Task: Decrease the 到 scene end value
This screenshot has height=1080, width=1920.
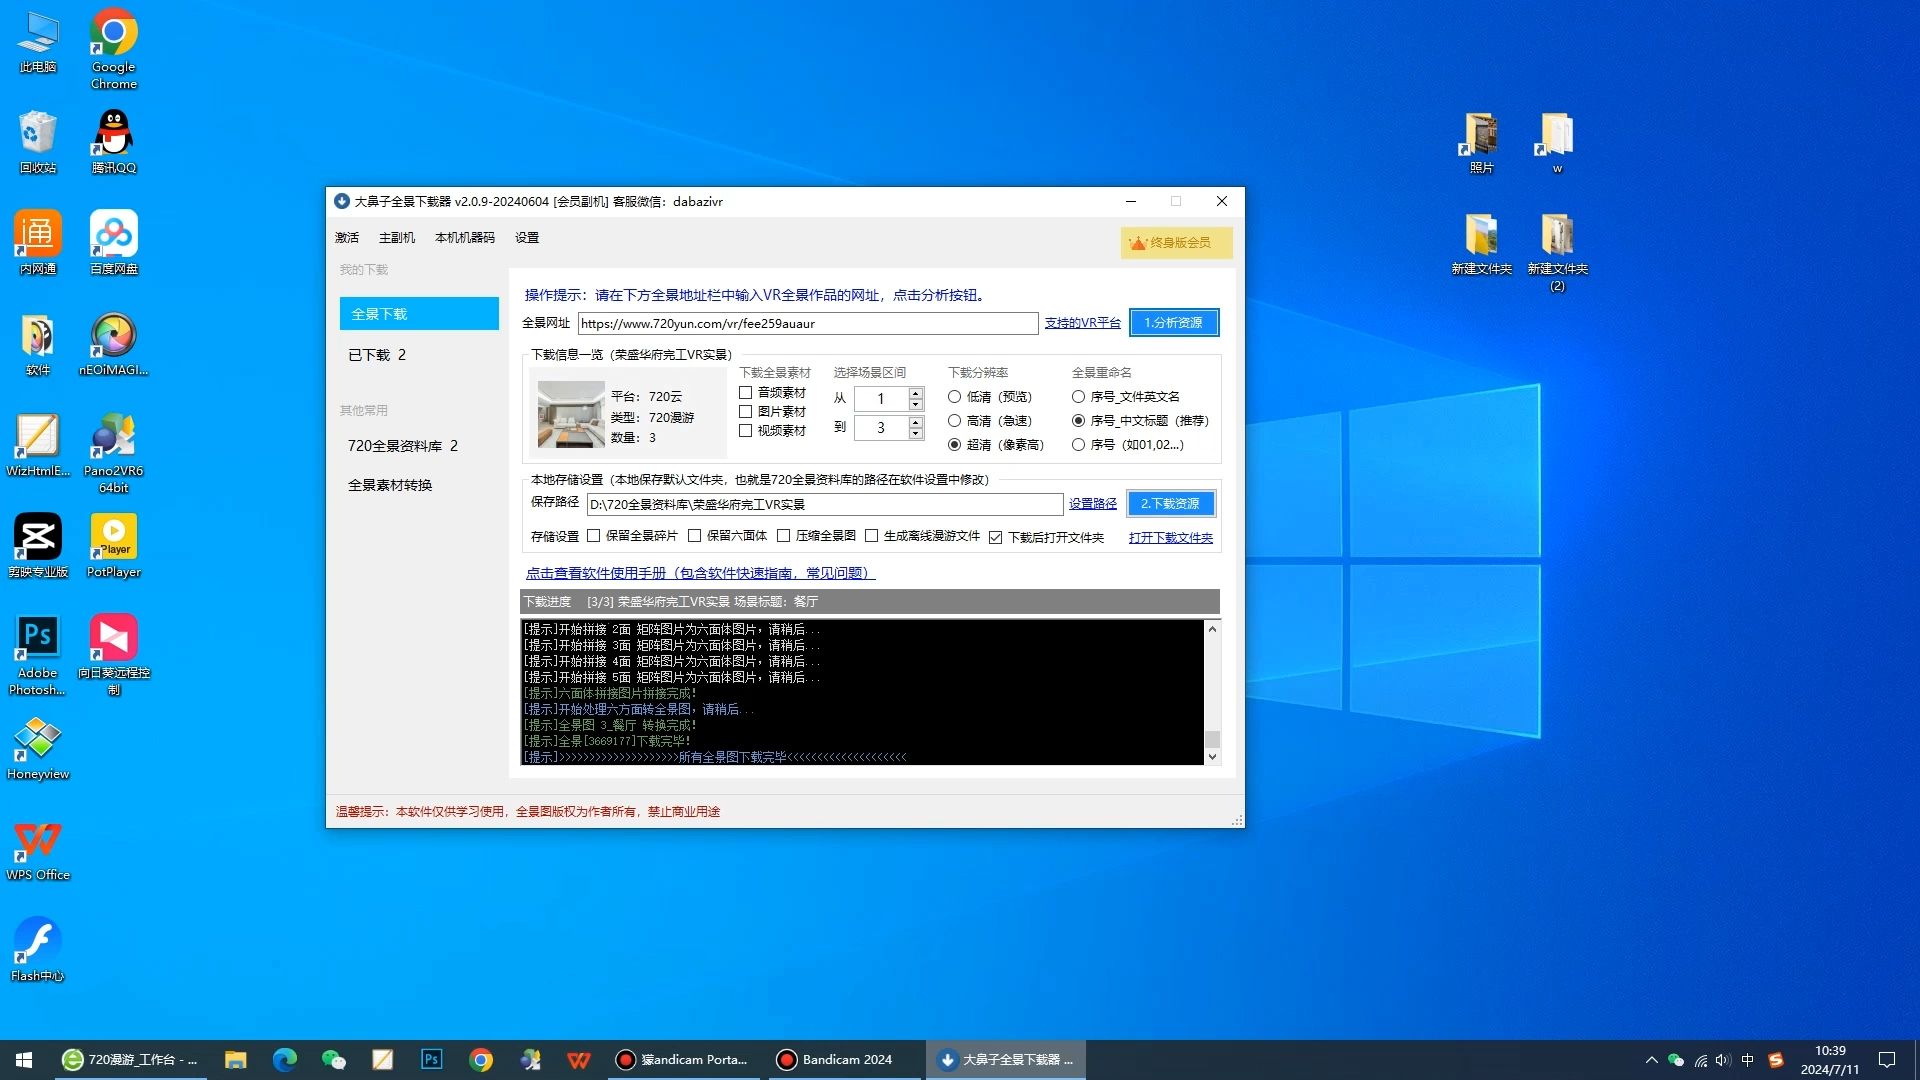Action: tap(915, 434)
